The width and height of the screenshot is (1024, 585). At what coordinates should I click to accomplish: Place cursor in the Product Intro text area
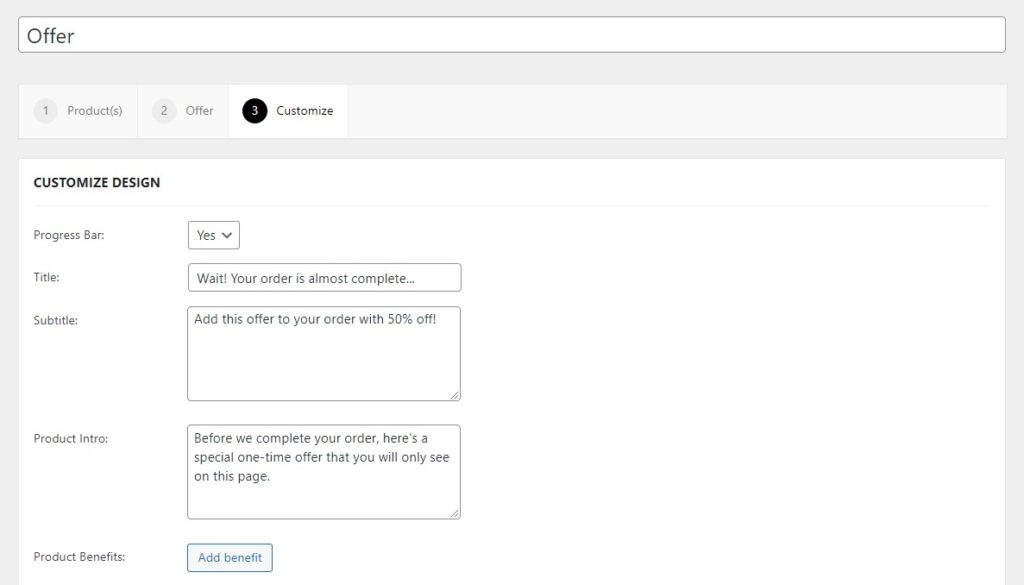coord(324,470)
